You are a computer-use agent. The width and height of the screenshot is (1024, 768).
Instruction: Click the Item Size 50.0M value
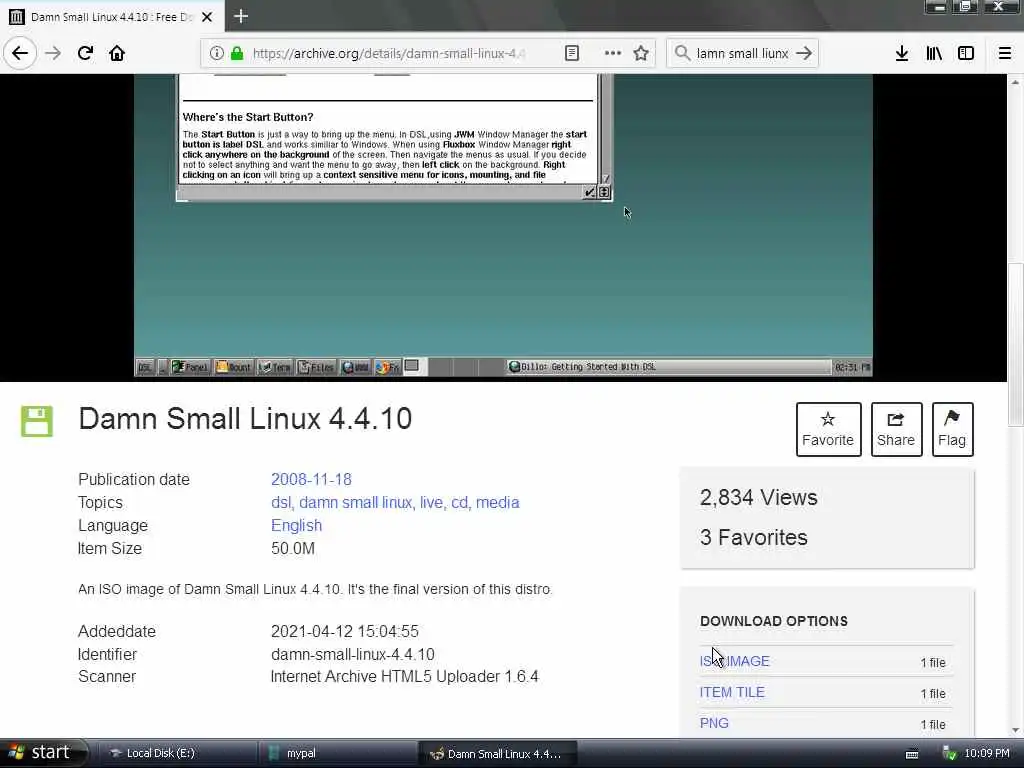click(x=293, y=549)
